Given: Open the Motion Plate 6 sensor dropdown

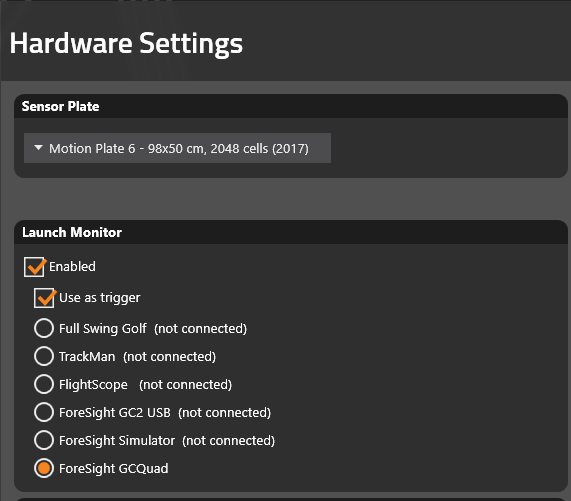Looking at the screenshot, I should click(177, 148).
